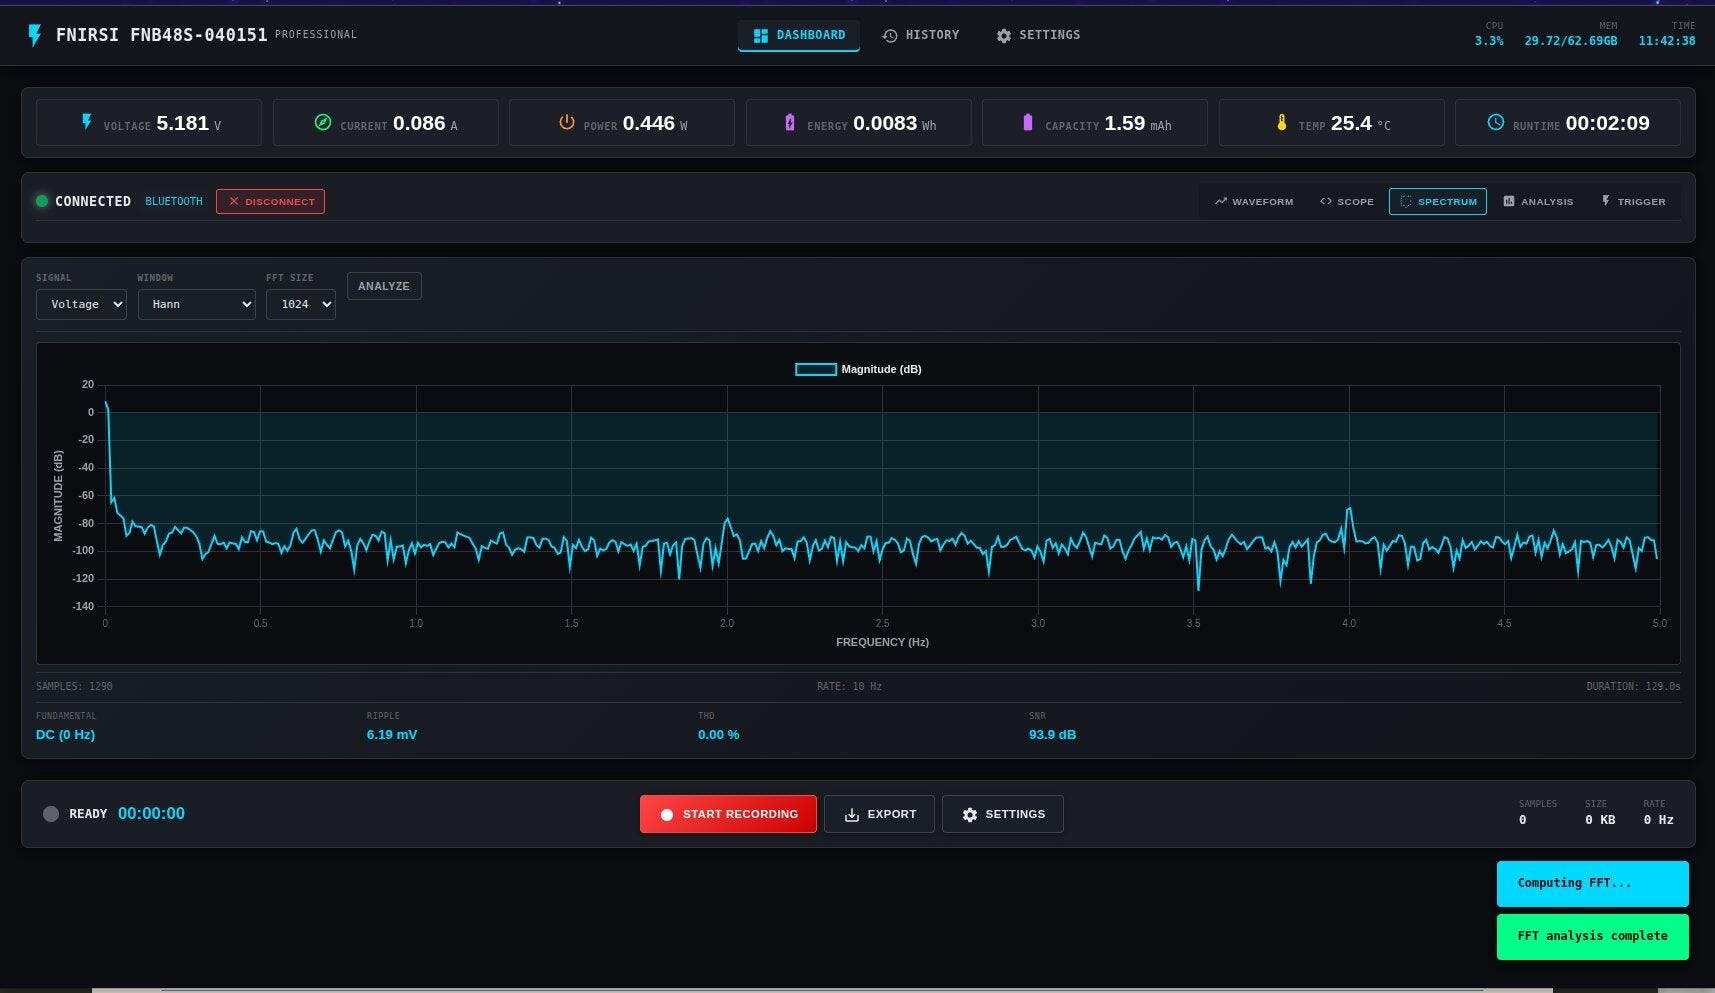This screenshot has width=1715, height=993.
Task: Switch to Scope view mode
Action: [x=1346, y=202]
